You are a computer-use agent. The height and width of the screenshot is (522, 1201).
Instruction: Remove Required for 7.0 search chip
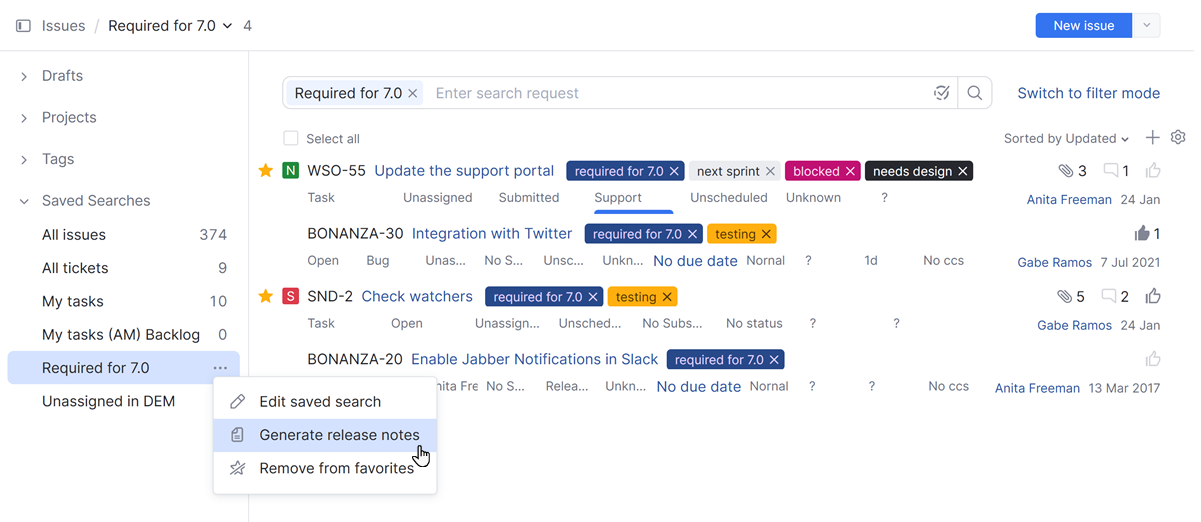point(413,93)
